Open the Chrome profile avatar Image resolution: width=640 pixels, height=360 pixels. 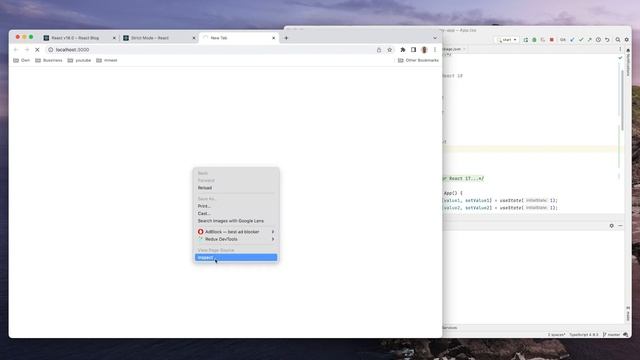pyautogui.click(x=424, y=50)
